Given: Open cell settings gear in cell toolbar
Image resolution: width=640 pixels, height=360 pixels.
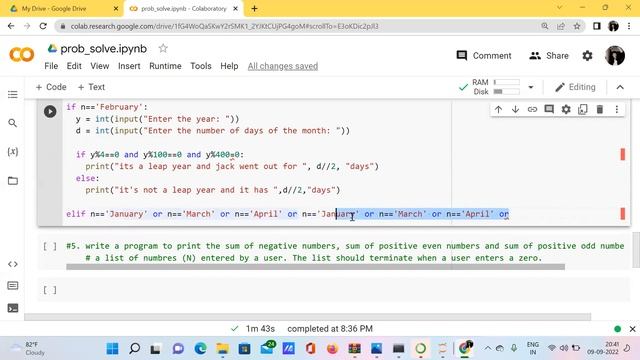Looking at the screenshot, I should tap(566, 109).
